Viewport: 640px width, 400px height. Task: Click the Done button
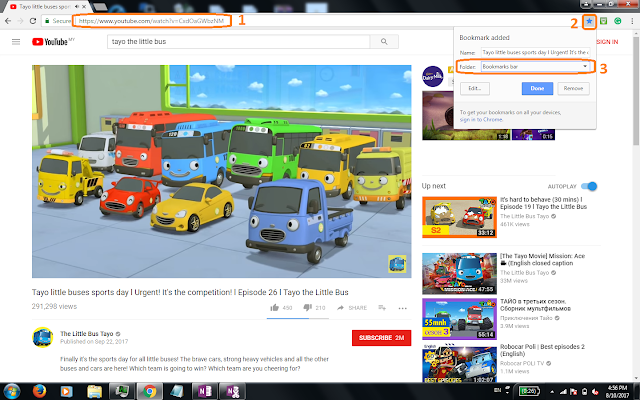[537, 88]
